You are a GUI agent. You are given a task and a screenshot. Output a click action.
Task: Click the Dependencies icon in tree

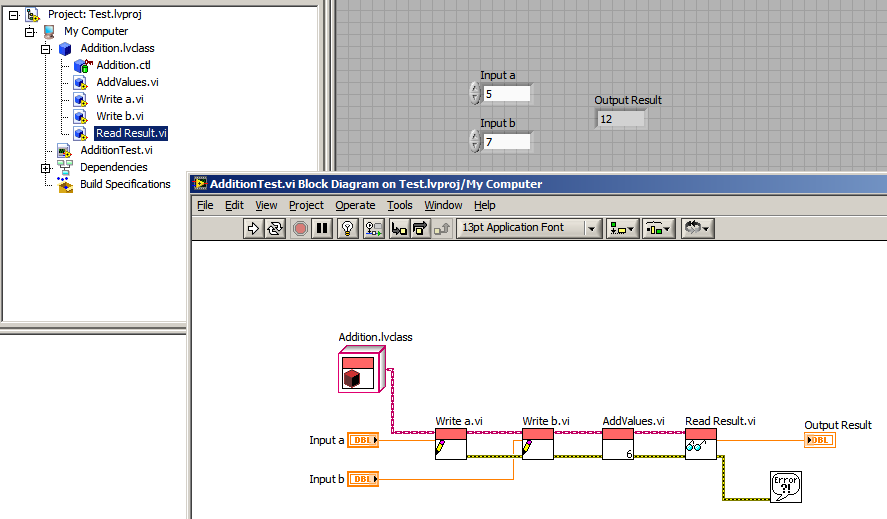click(65, 168)
